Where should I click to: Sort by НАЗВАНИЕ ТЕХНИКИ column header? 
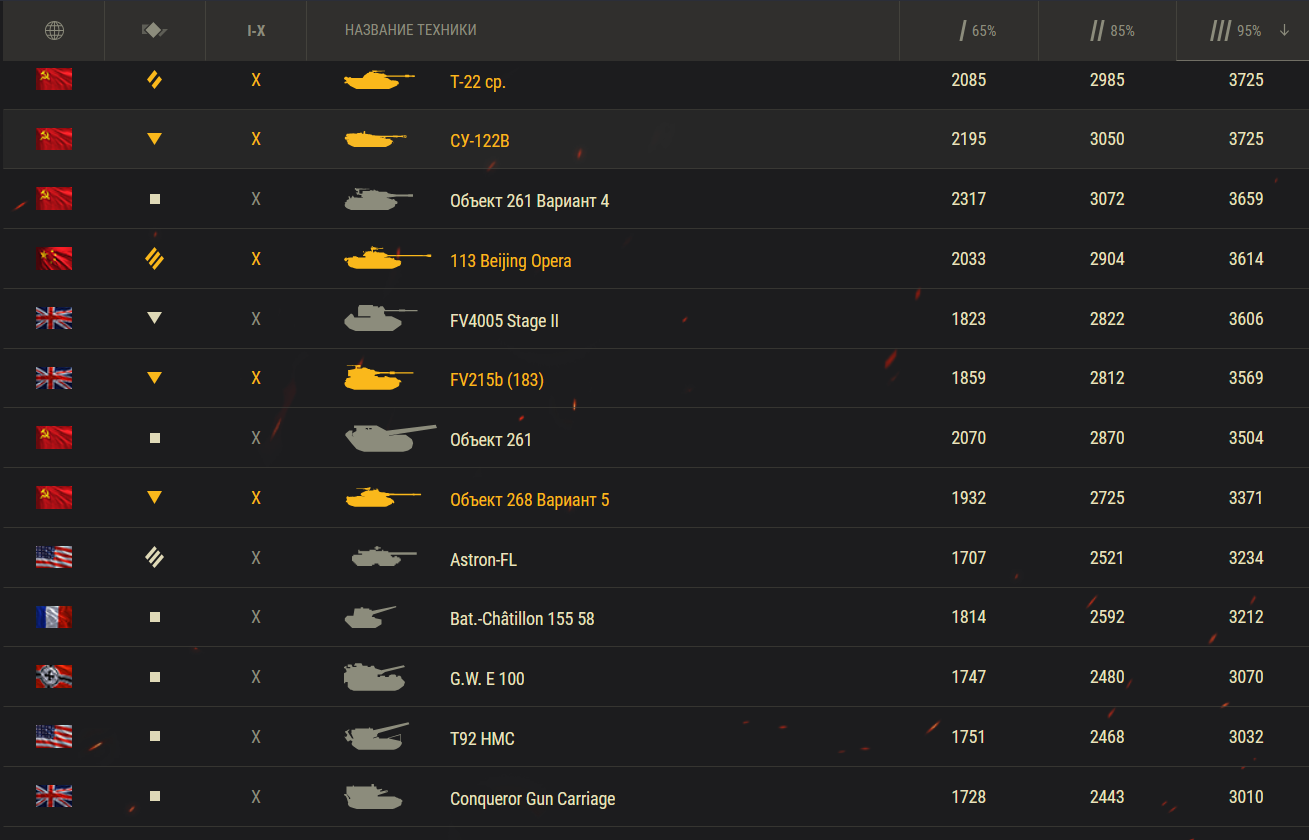410,31
